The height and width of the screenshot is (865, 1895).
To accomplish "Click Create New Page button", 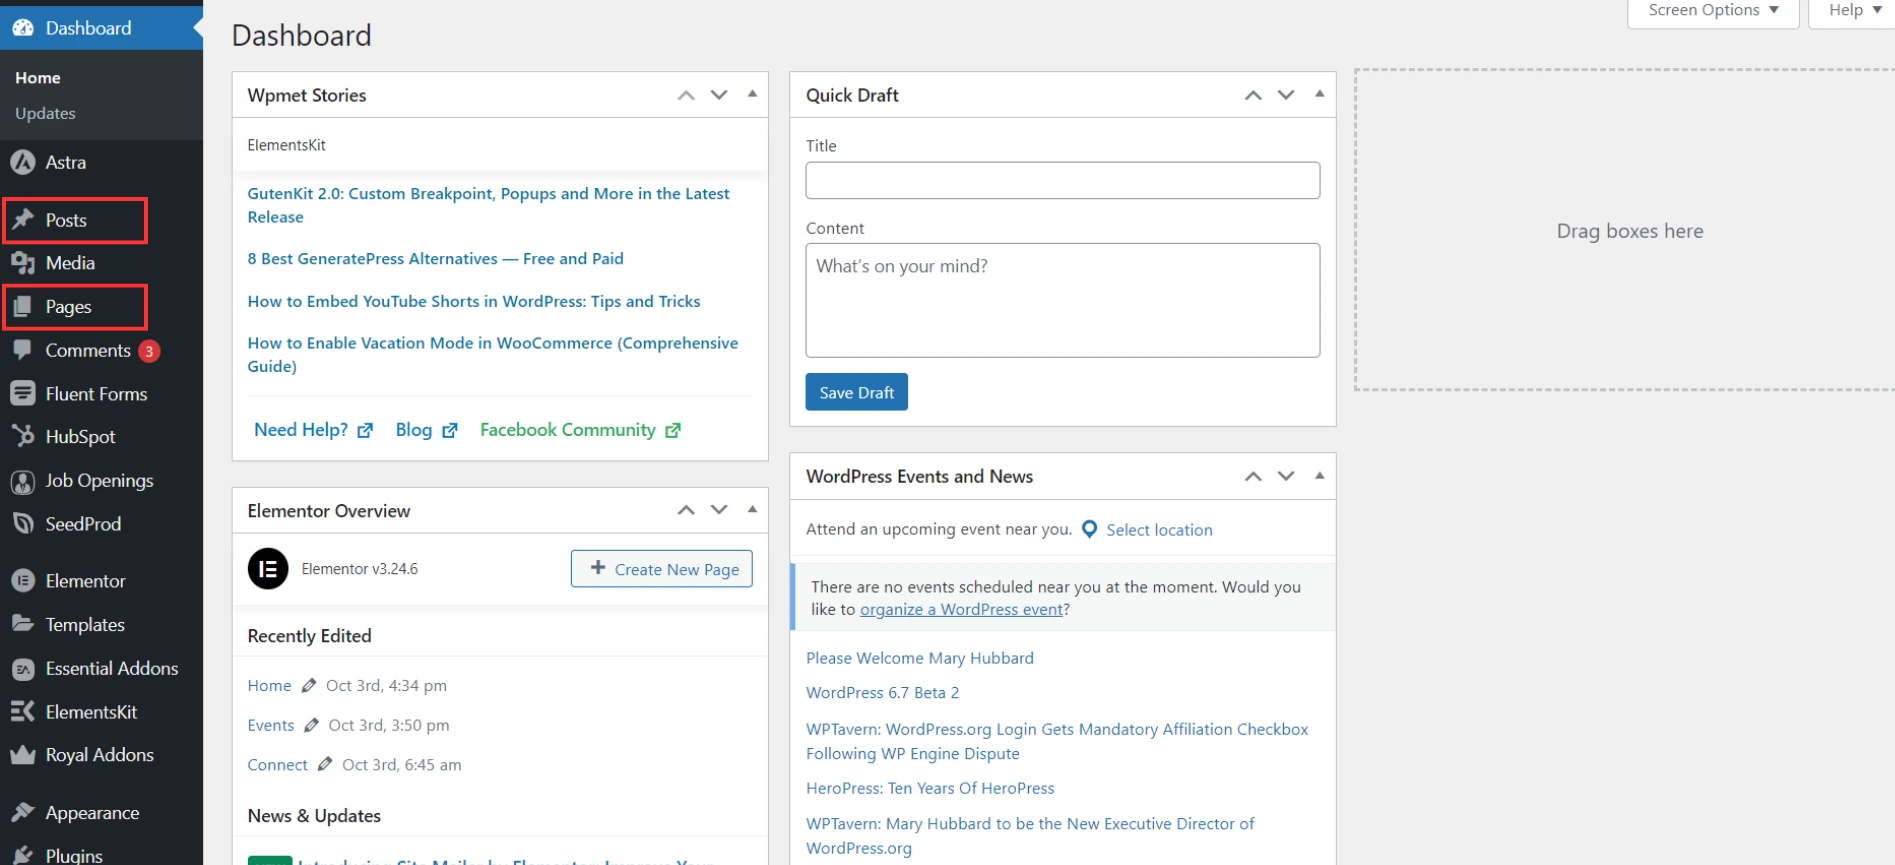I will coord(662,569).
